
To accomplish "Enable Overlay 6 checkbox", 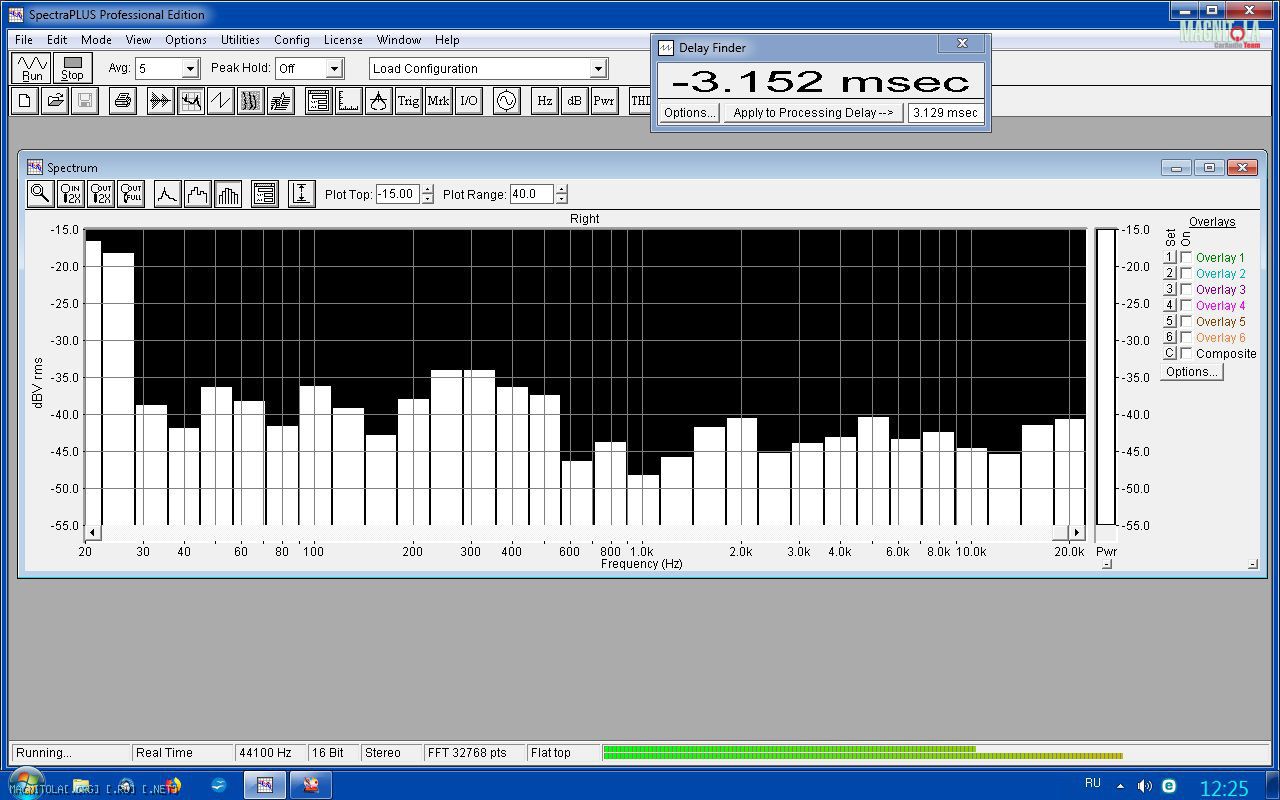I will coord(1186,338).
